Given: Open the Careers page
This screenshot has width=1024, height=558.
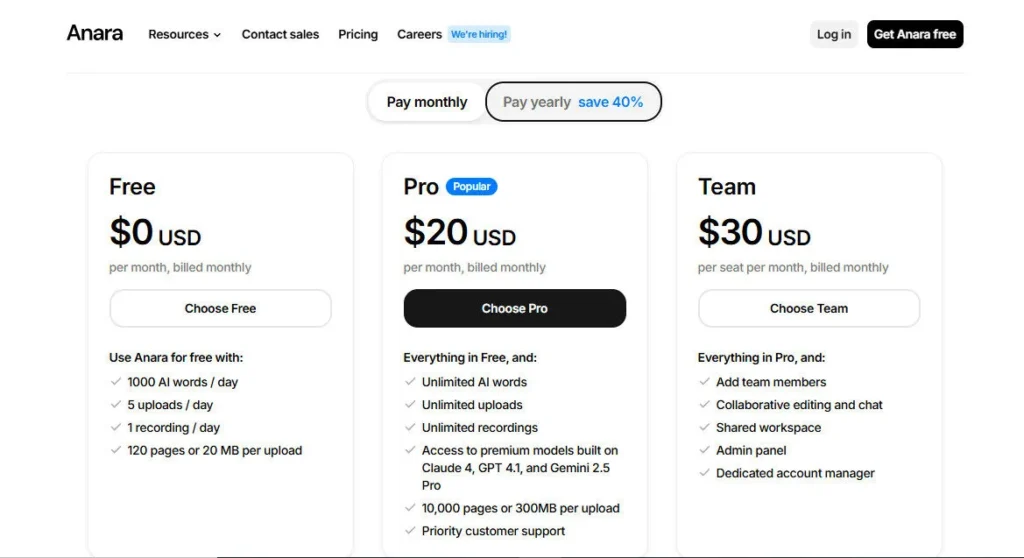Looking at the screenshot, I should click(419, 34).
